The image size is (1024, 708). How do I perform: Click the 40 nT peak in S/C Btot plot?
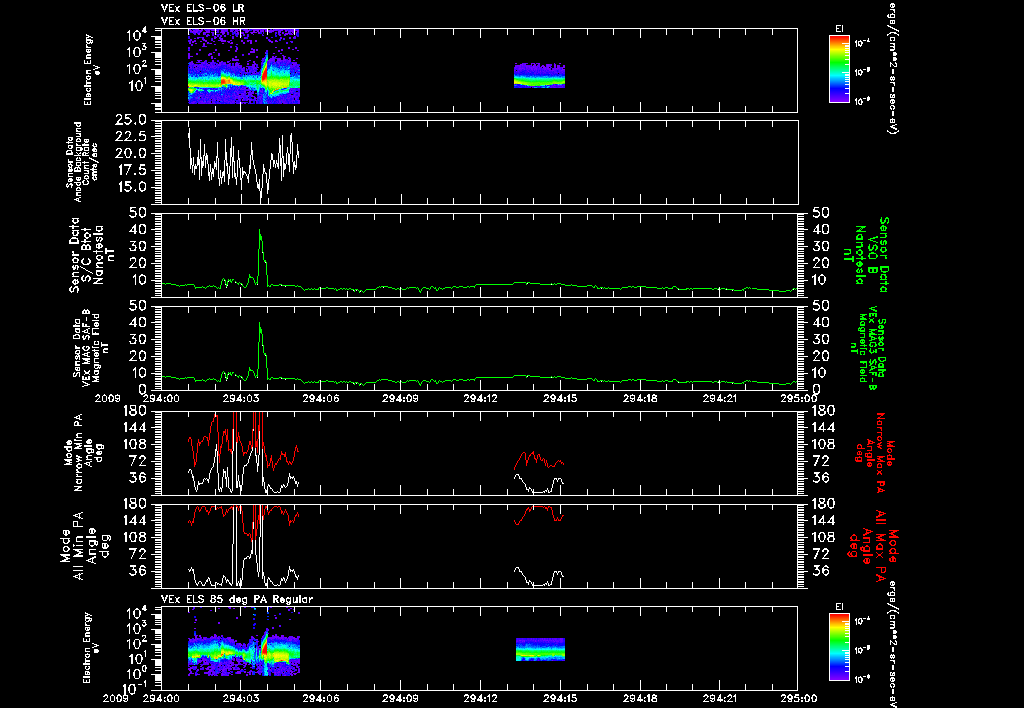[260, 231]
